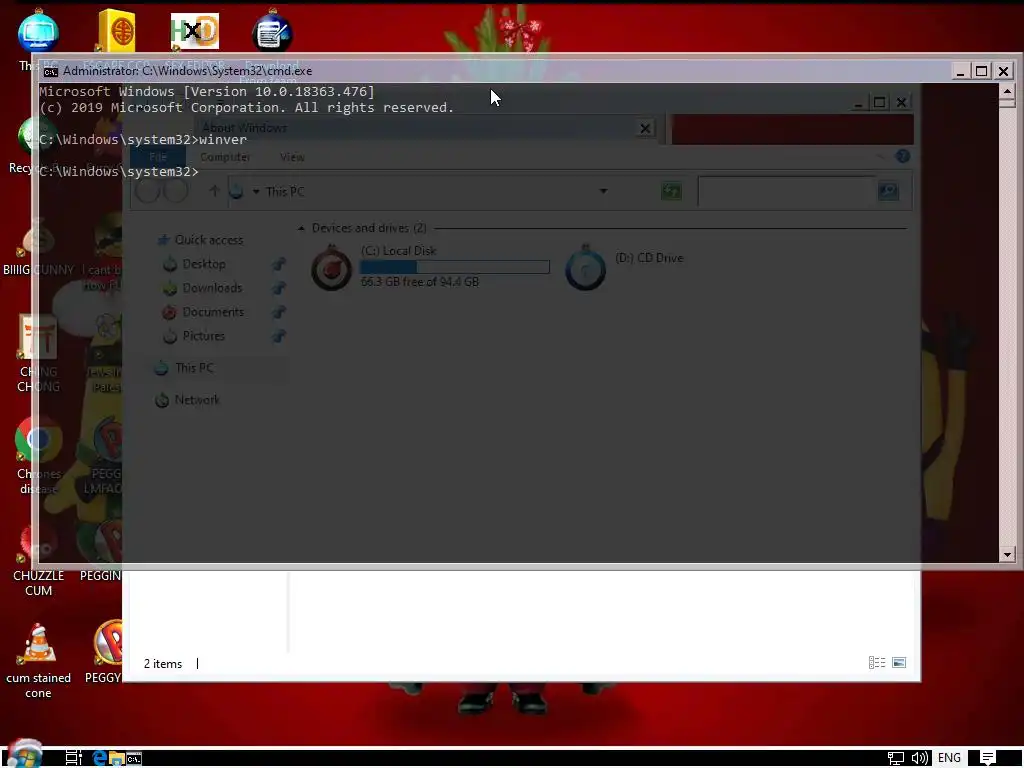Open the volume tray icon
The width and height of the screenshot is (1024, 768).
920,758
